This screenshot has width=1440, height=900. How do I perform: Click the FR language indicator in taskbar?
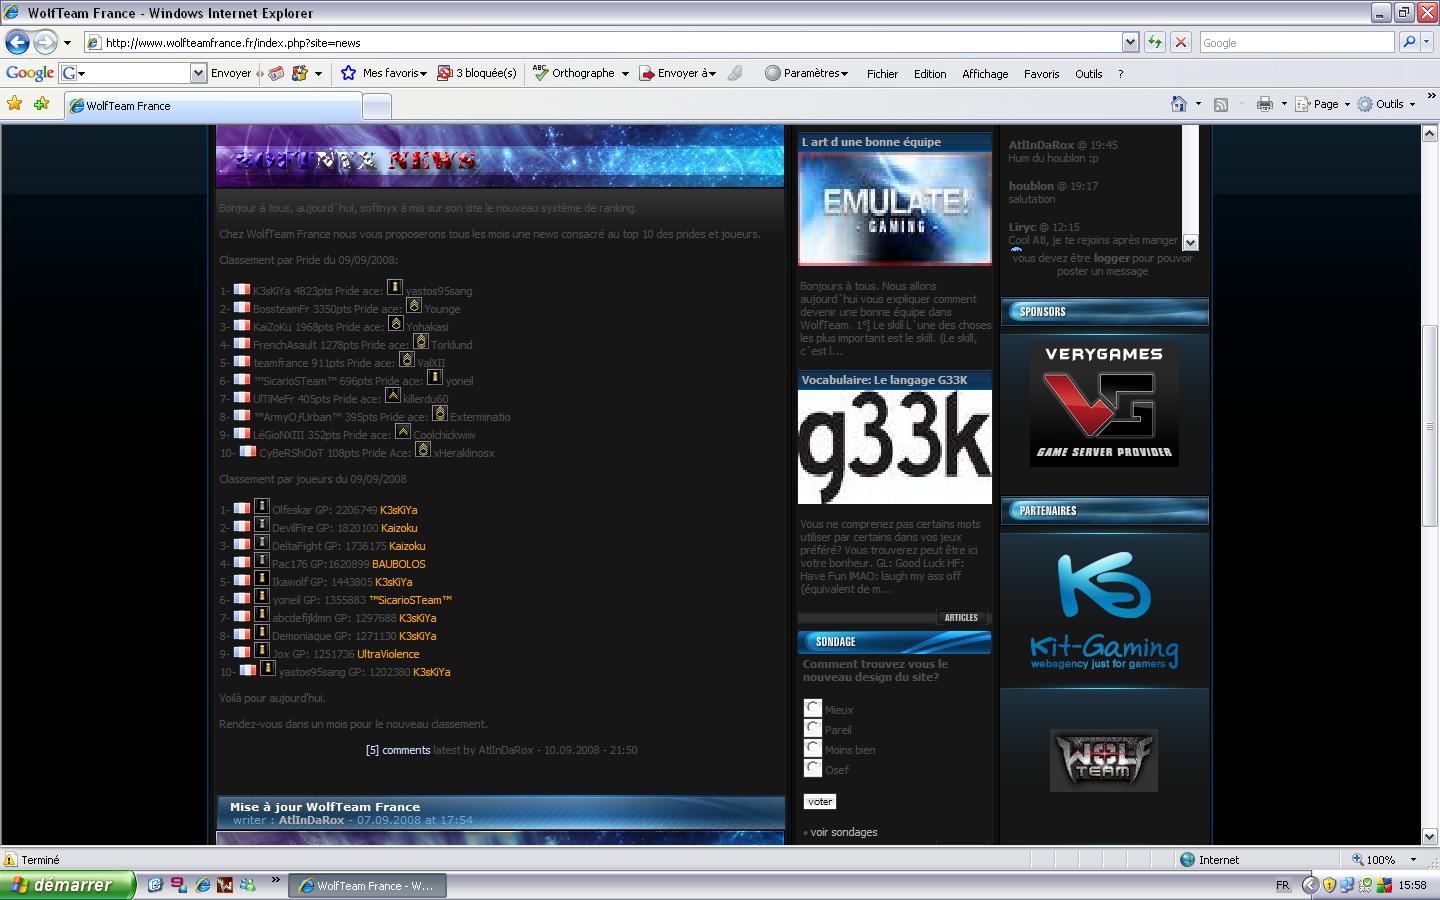click(x=1282, y=885)
